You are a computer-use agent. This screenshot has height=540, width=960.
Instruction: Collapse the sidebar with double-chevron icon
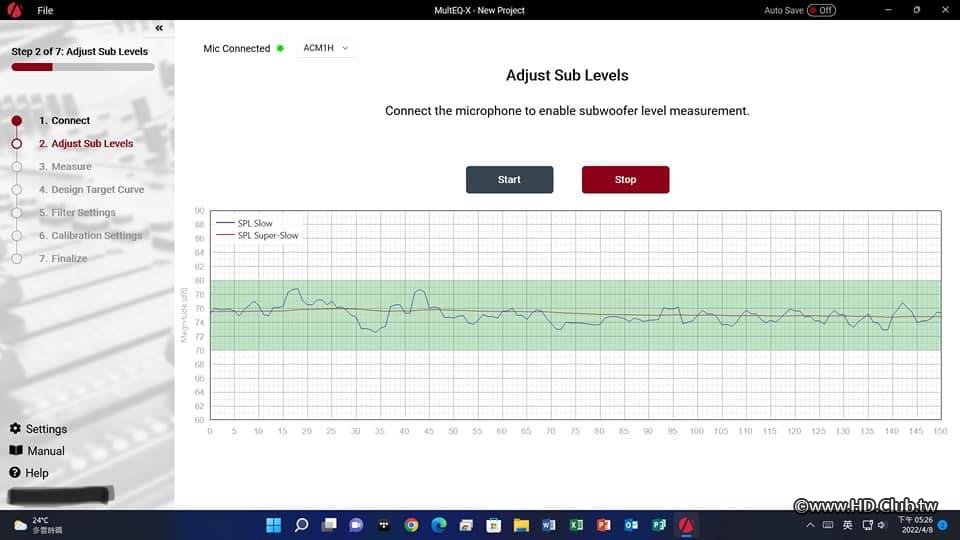(159, 28)
